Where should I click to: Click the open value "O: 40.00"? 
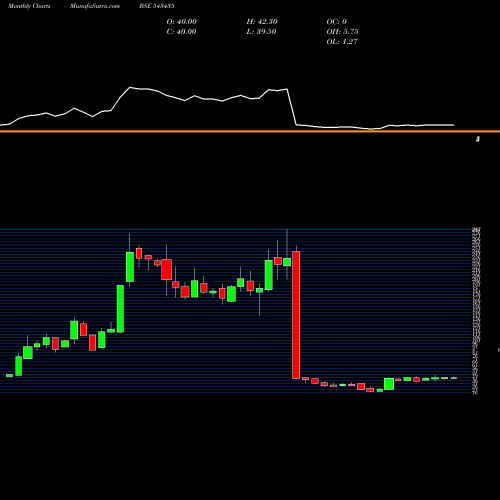pyautogui.click(x=182, y=22)
